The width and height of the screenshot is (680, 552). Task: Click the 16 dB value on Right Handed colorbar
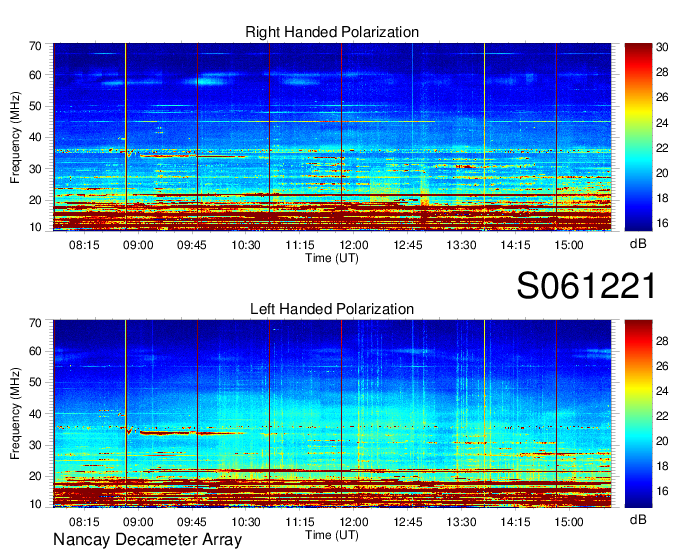pyautogui.click(x=662, y=223)
